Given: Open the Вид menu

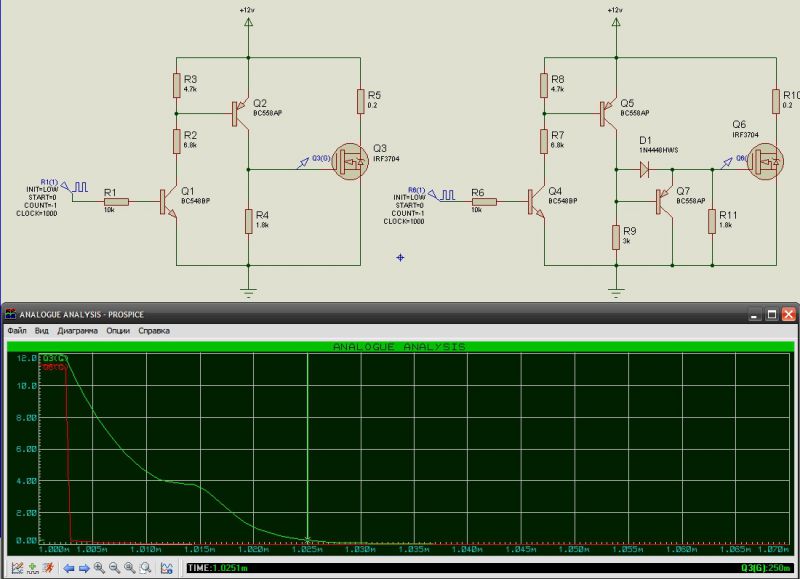Looking at the screenshot, I should pos(41,330).
